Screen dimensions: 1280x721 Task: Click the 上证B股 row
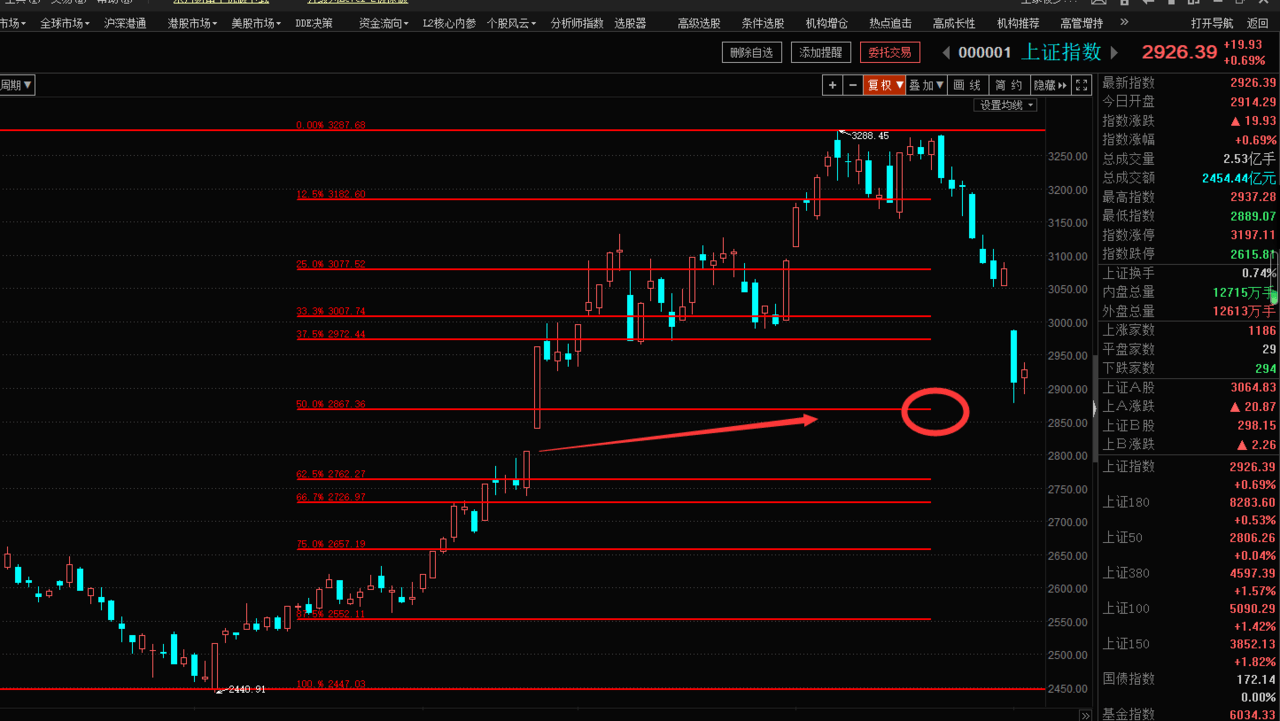1189,425
